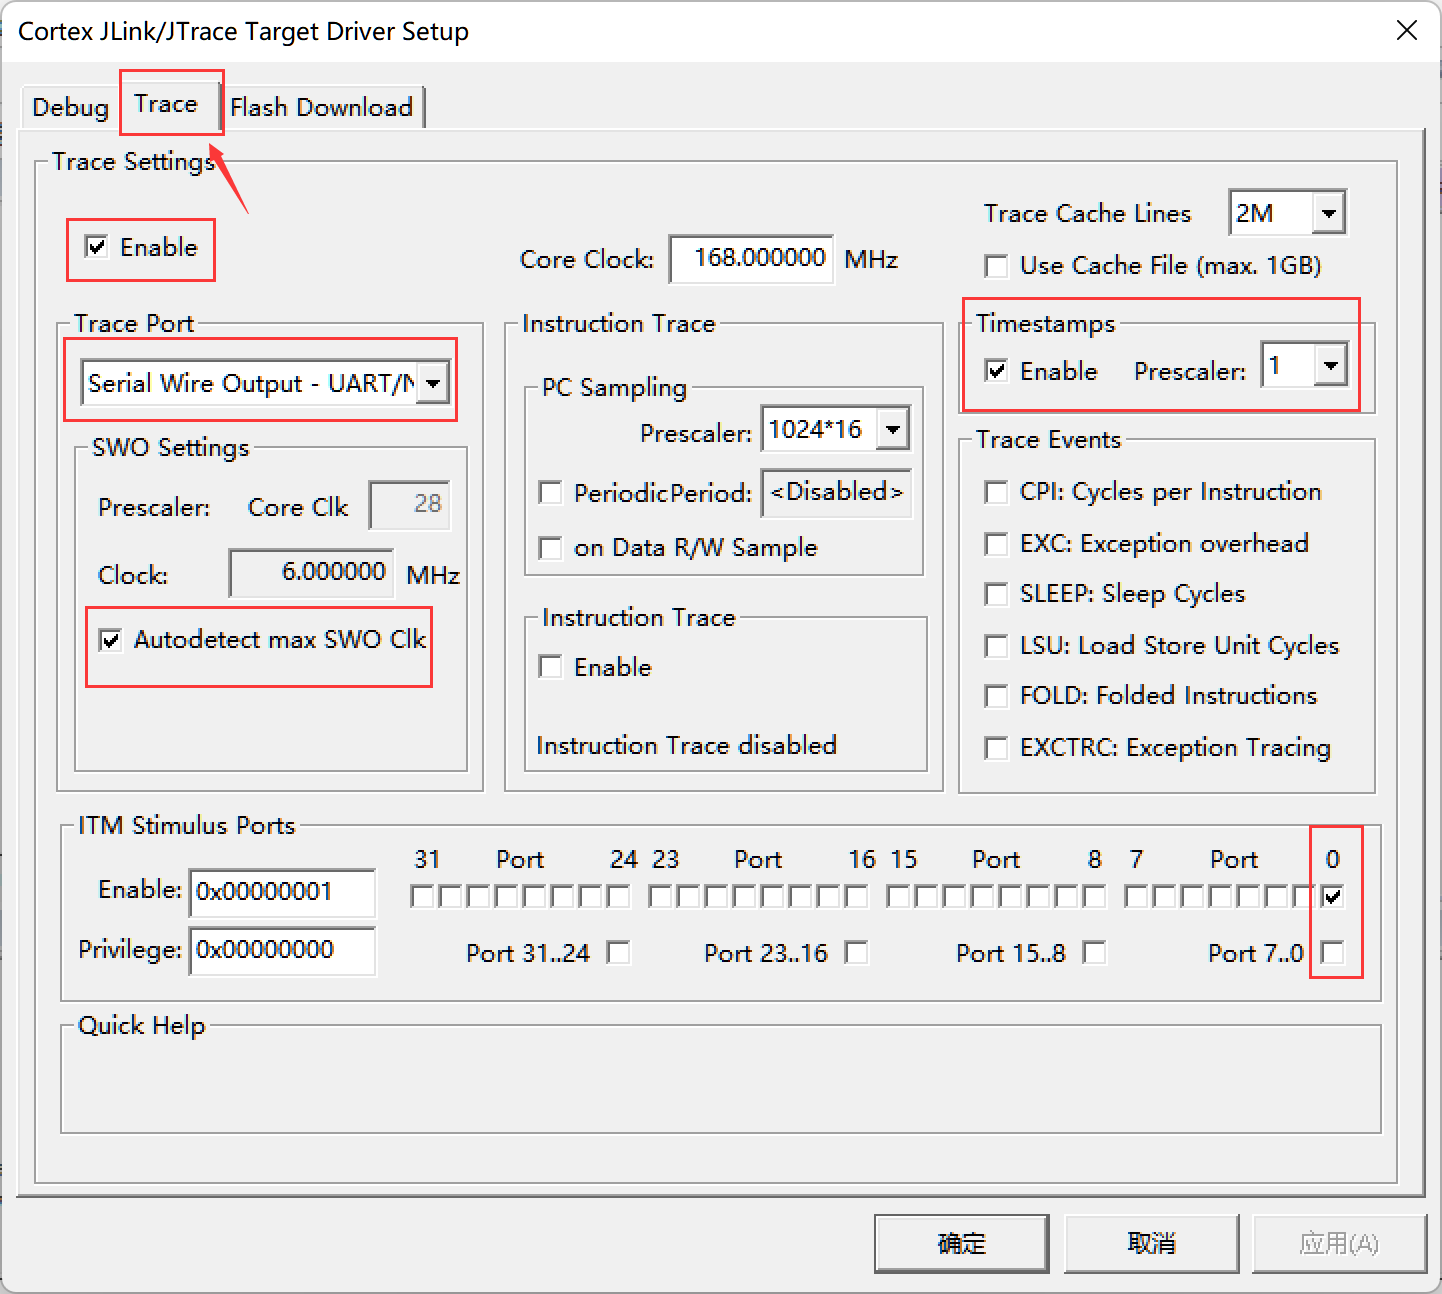Check Port 23..16 privilege checkbox
The width and height of the screenshot is (1442, 1294).
(x=856, y=952)
